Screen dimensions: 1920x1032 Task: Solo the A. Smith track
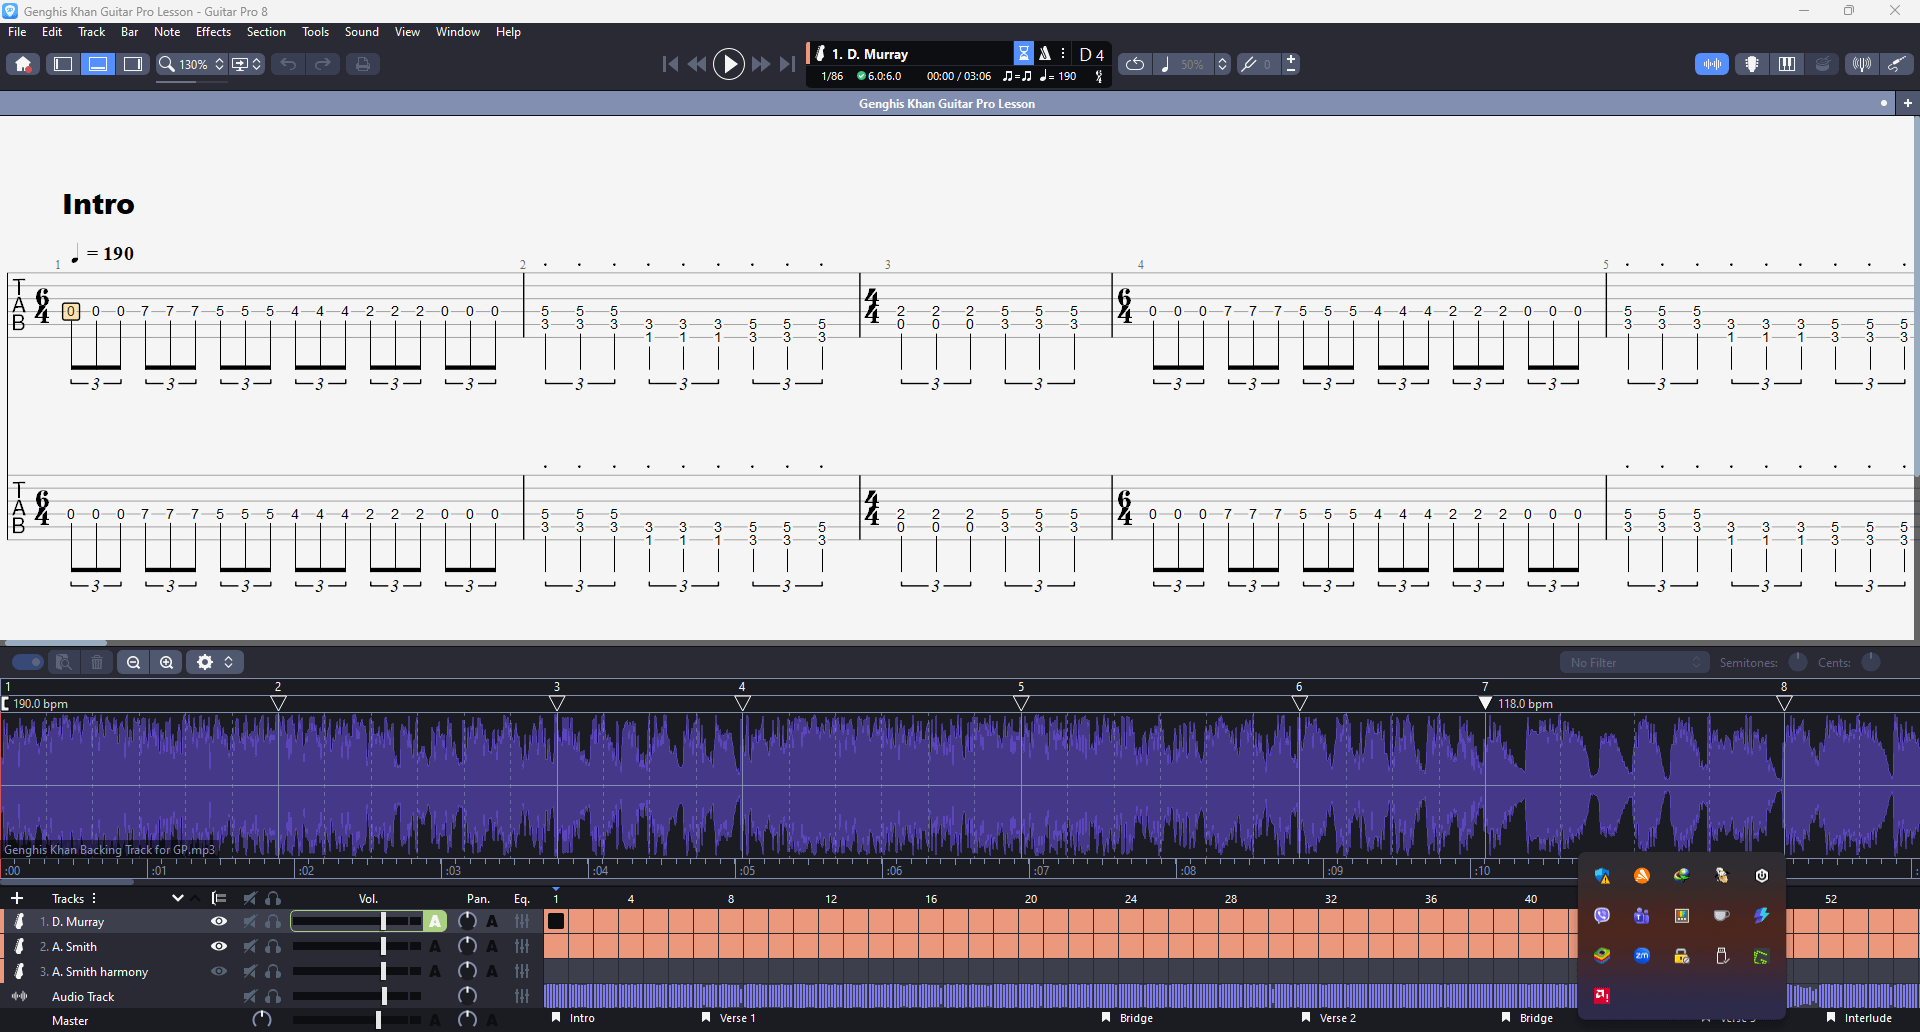coord(273,946)
